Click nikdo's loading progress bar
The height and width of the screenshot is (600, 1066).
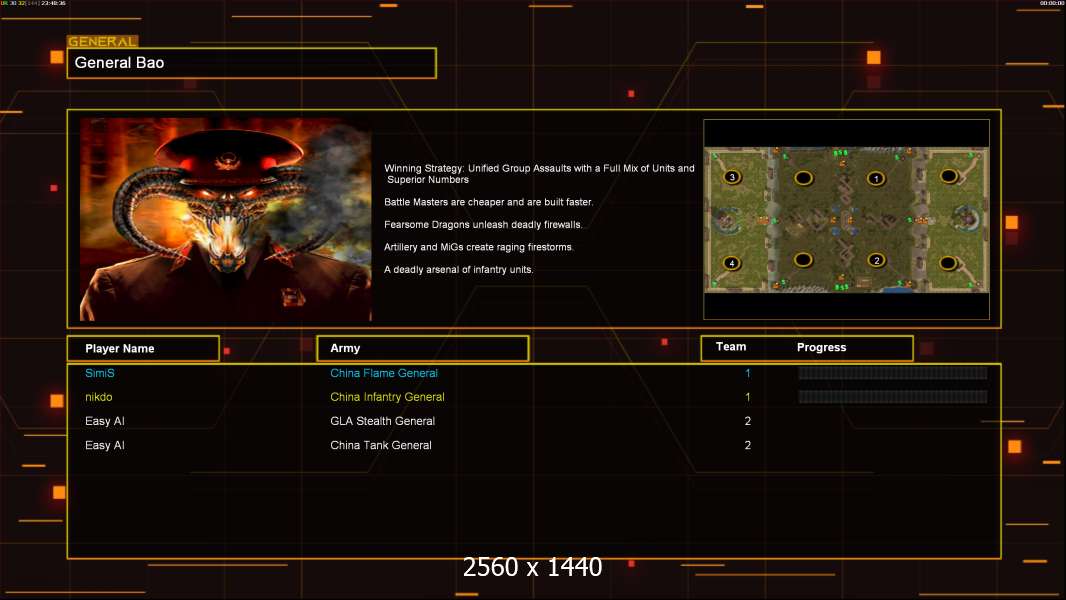[893, 397]
